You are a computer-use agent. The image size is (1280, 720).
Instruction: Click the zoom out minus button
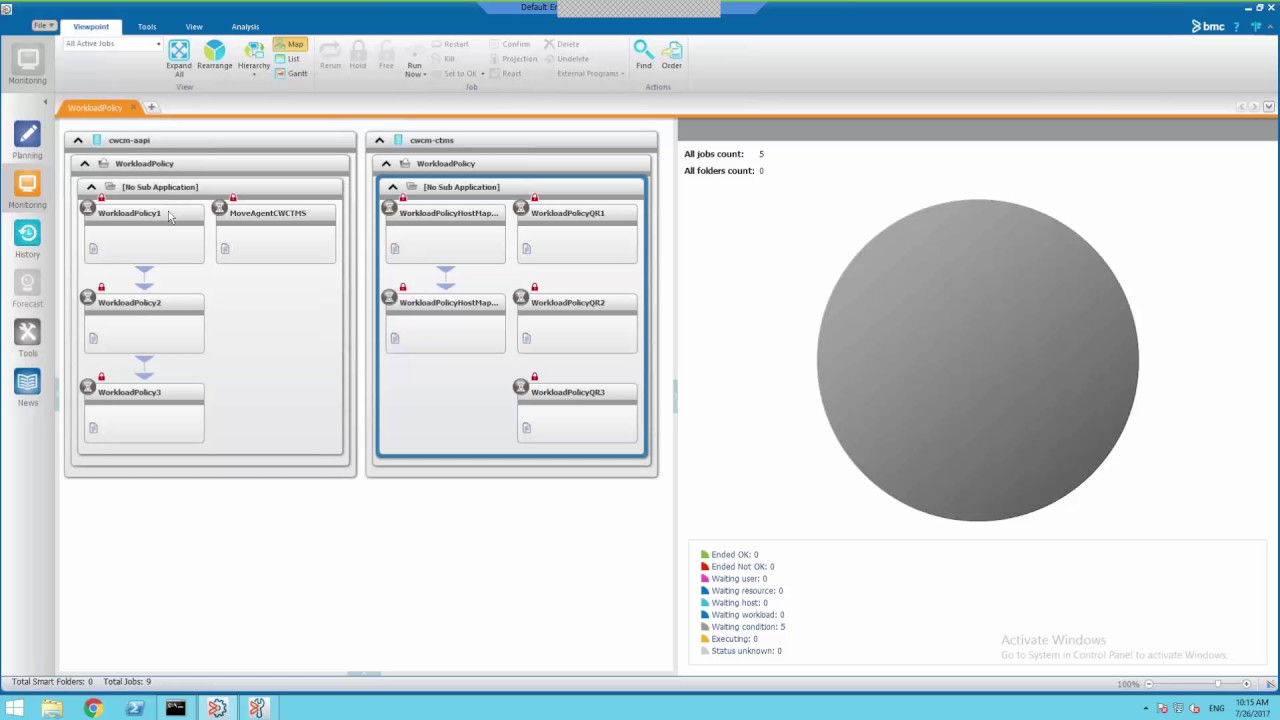pyautogui.click(x=1149, y=684)
